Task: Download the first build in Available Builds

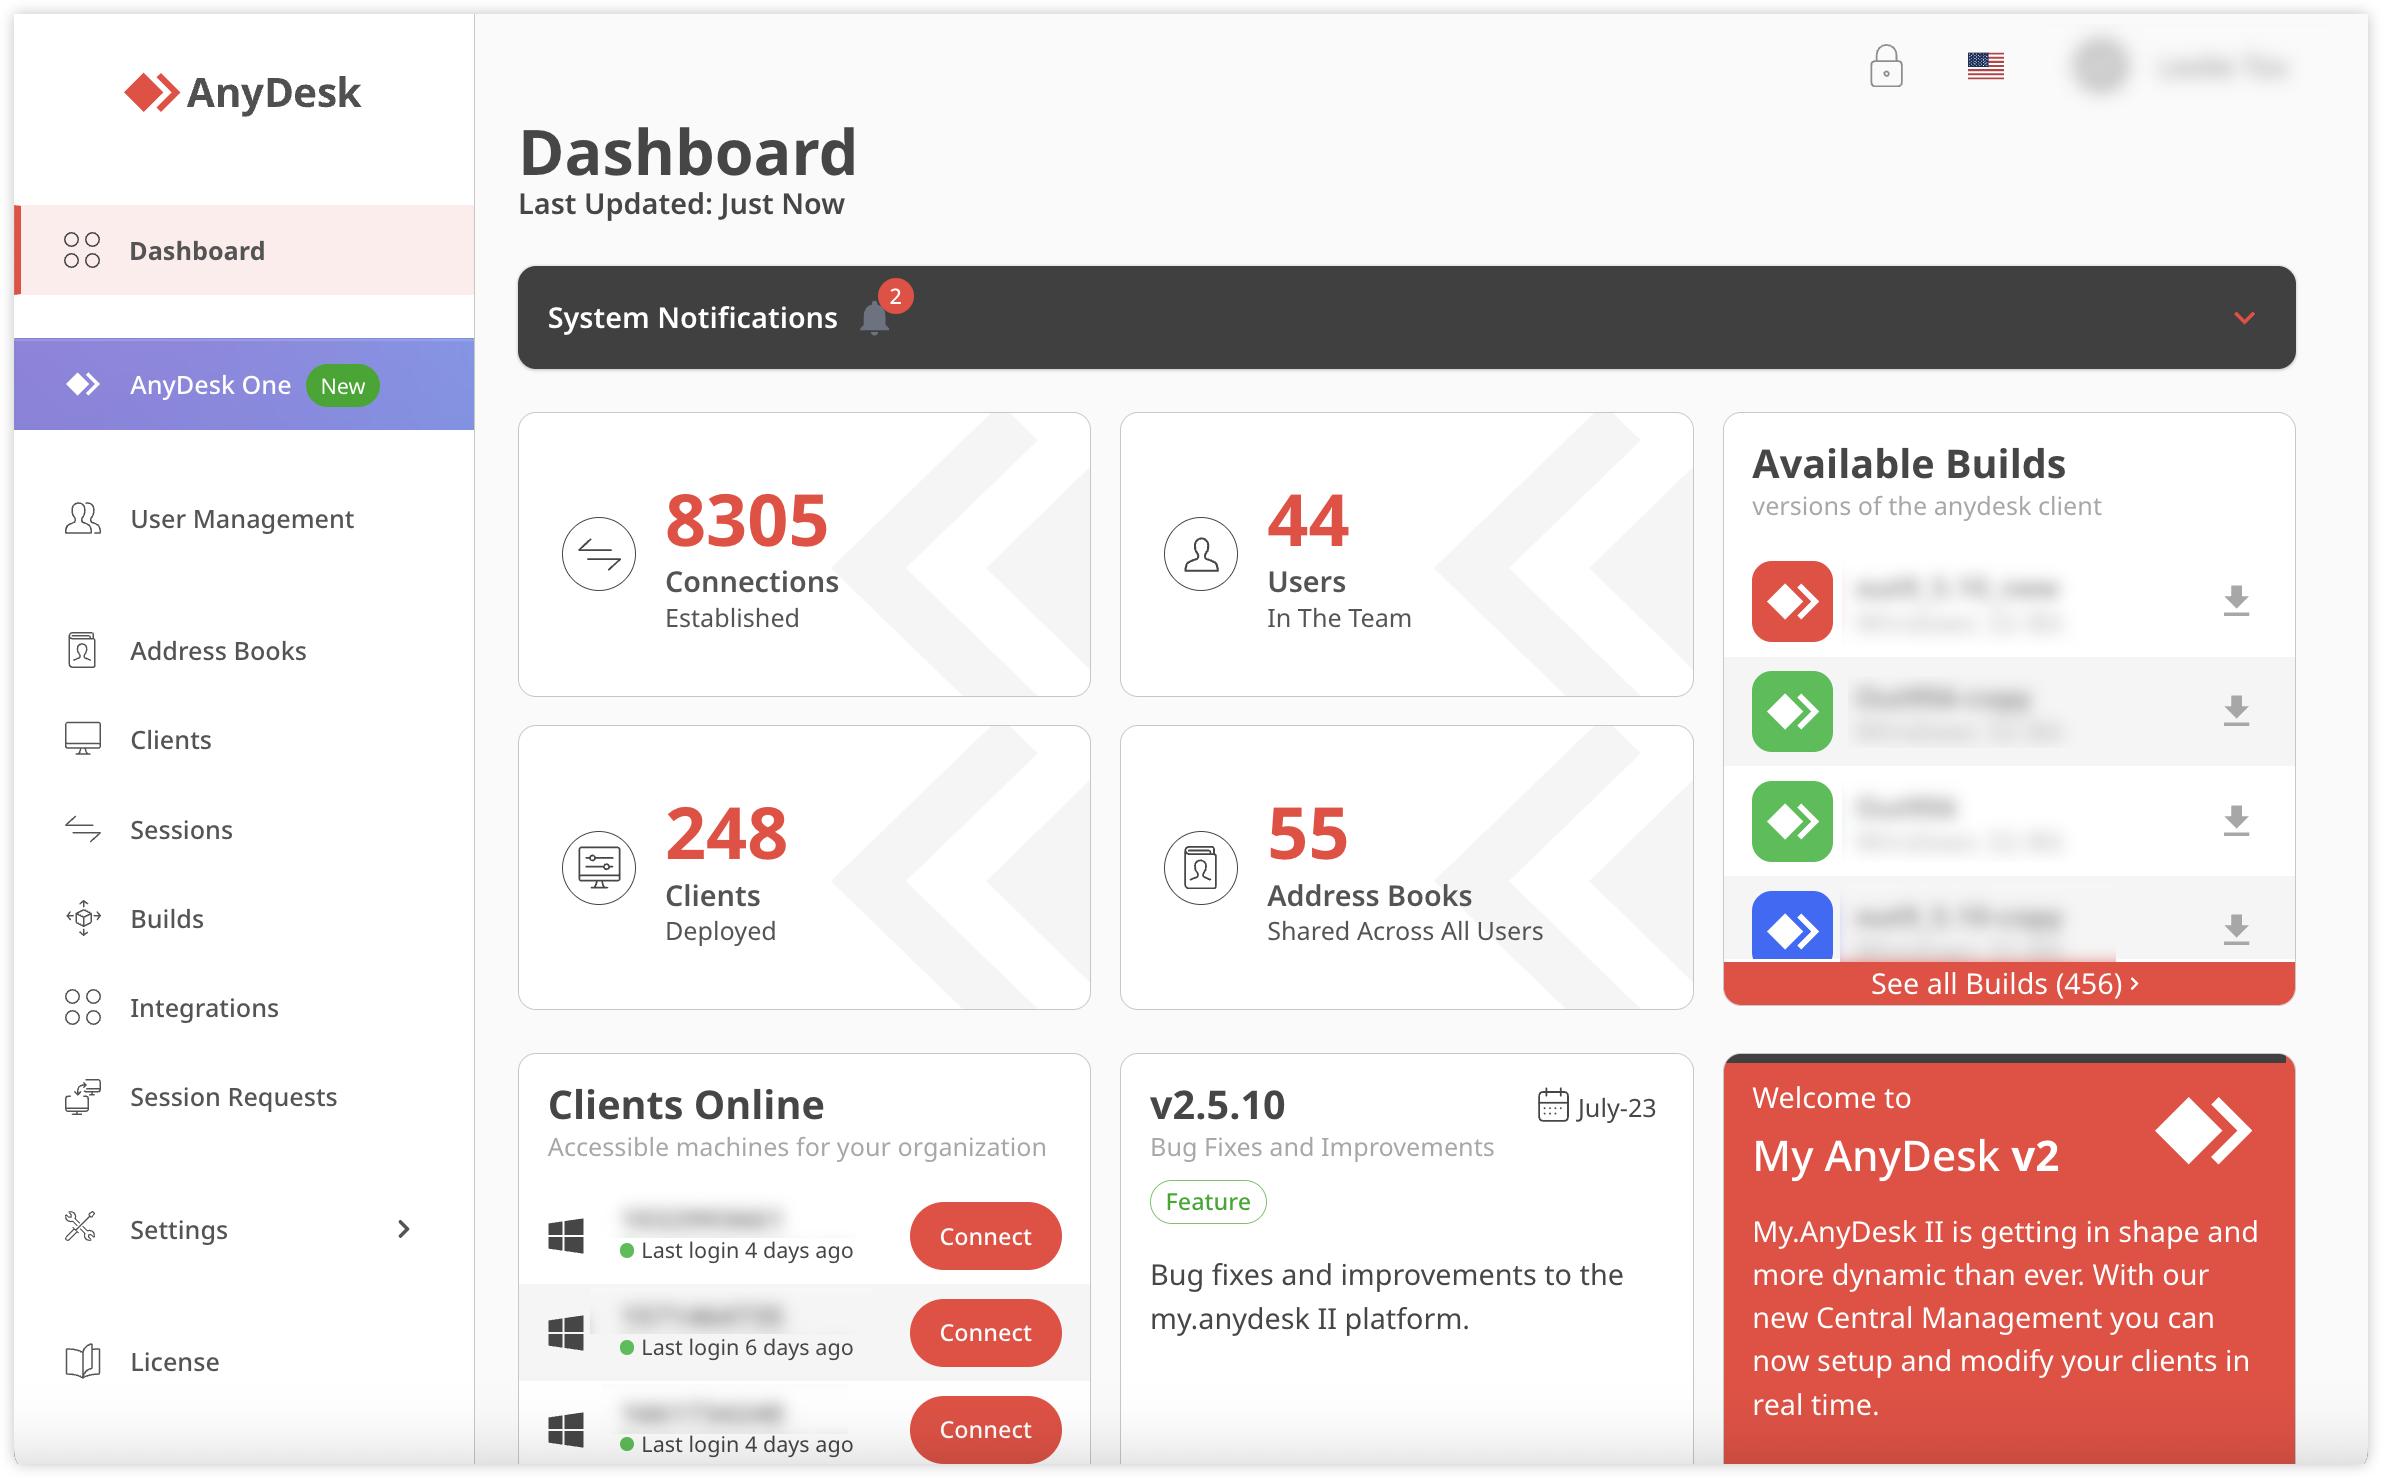Action: coord(2237,601)
